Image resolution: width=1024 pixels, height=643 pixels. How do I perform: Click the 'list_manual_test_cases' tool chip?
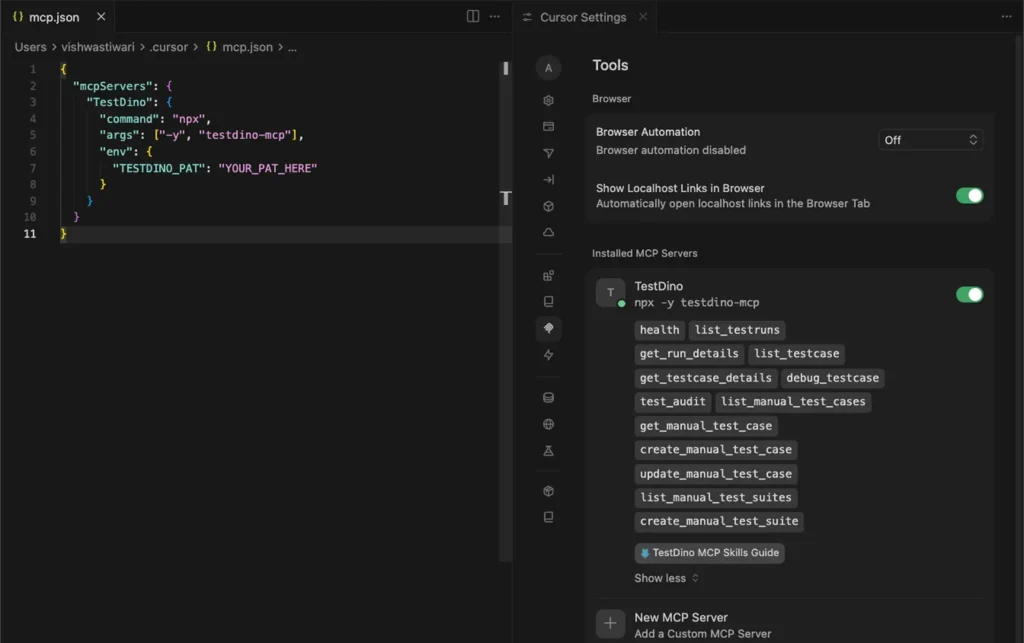pyautogui.click(x=793, y=401)
